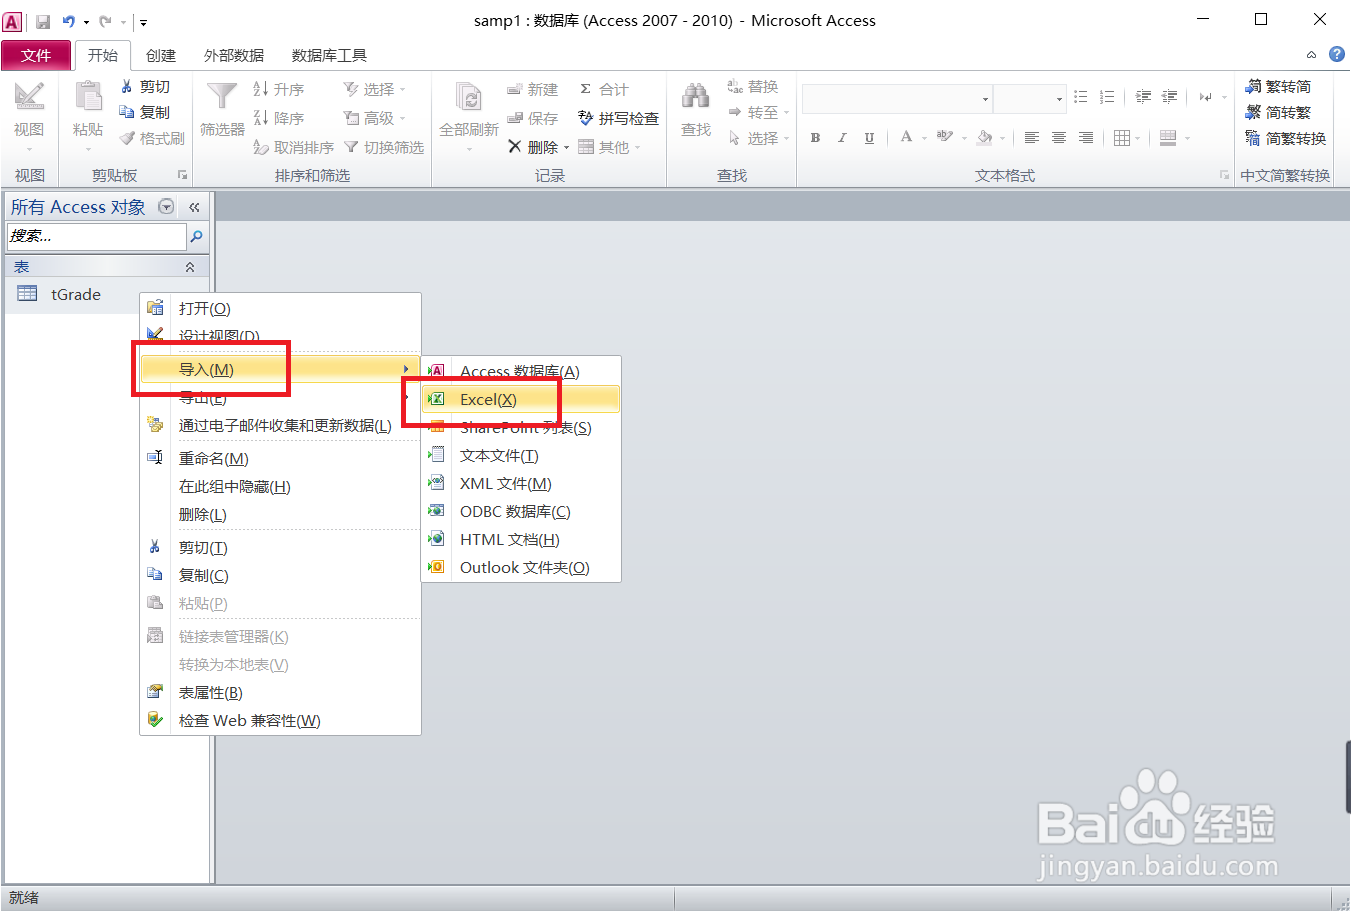
Task: Click the Align Left text button
Action: (1032, 138)
